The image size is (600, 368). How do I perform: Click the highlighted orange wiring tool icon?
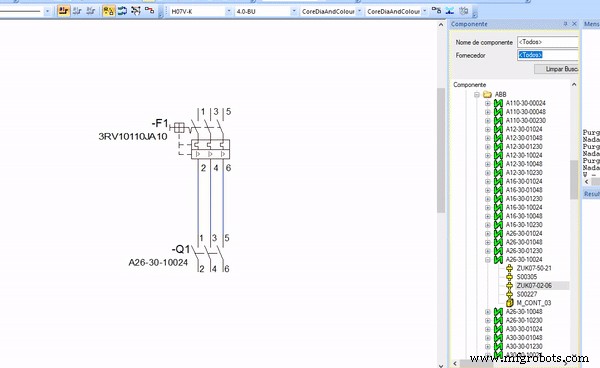(x=64, y=11)
